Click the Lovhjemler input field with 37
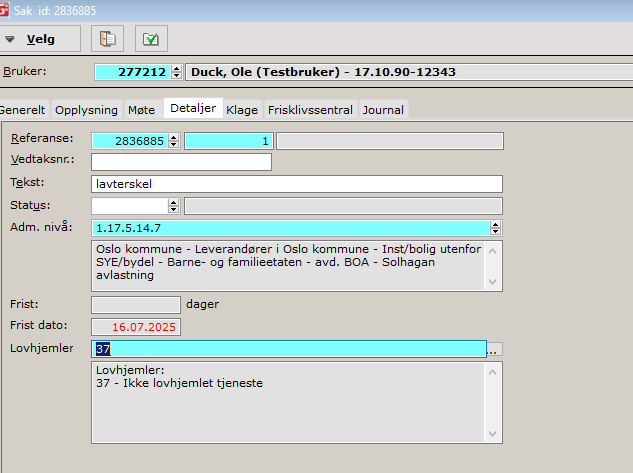The height and width of the screenshot is (473, 633). coord(289,349)
